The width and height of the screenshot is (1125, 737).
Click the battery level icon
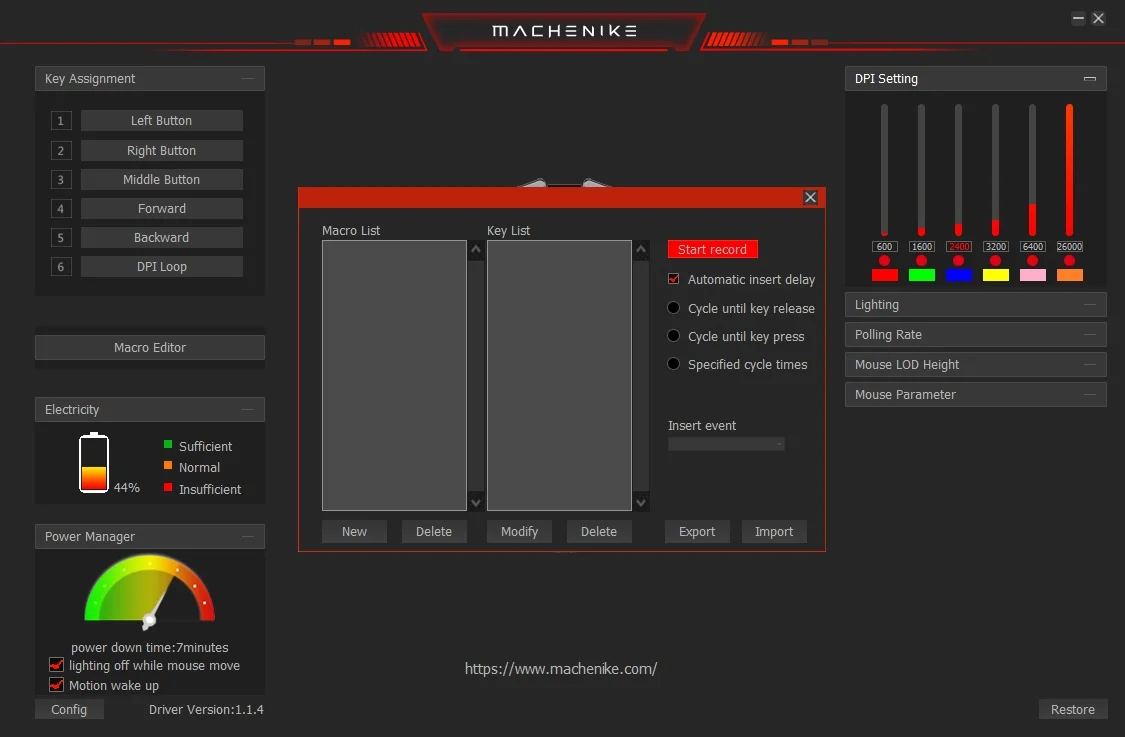[x=94, y=463]
